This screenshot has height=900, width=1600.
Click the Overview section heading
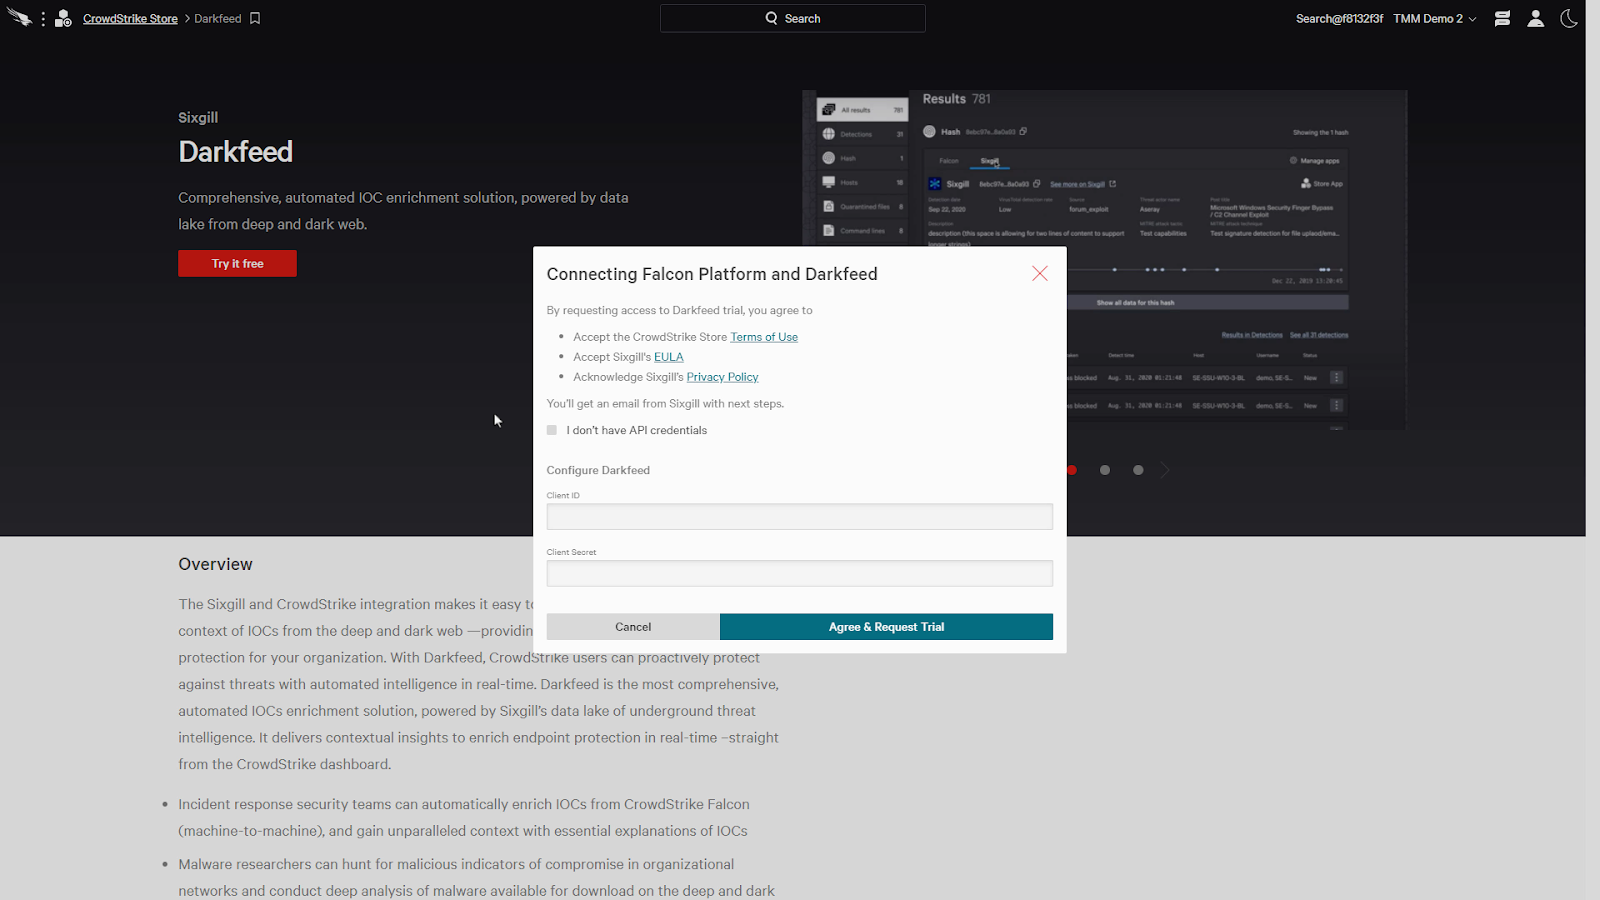pyautogui.click(x=215, y=564)
